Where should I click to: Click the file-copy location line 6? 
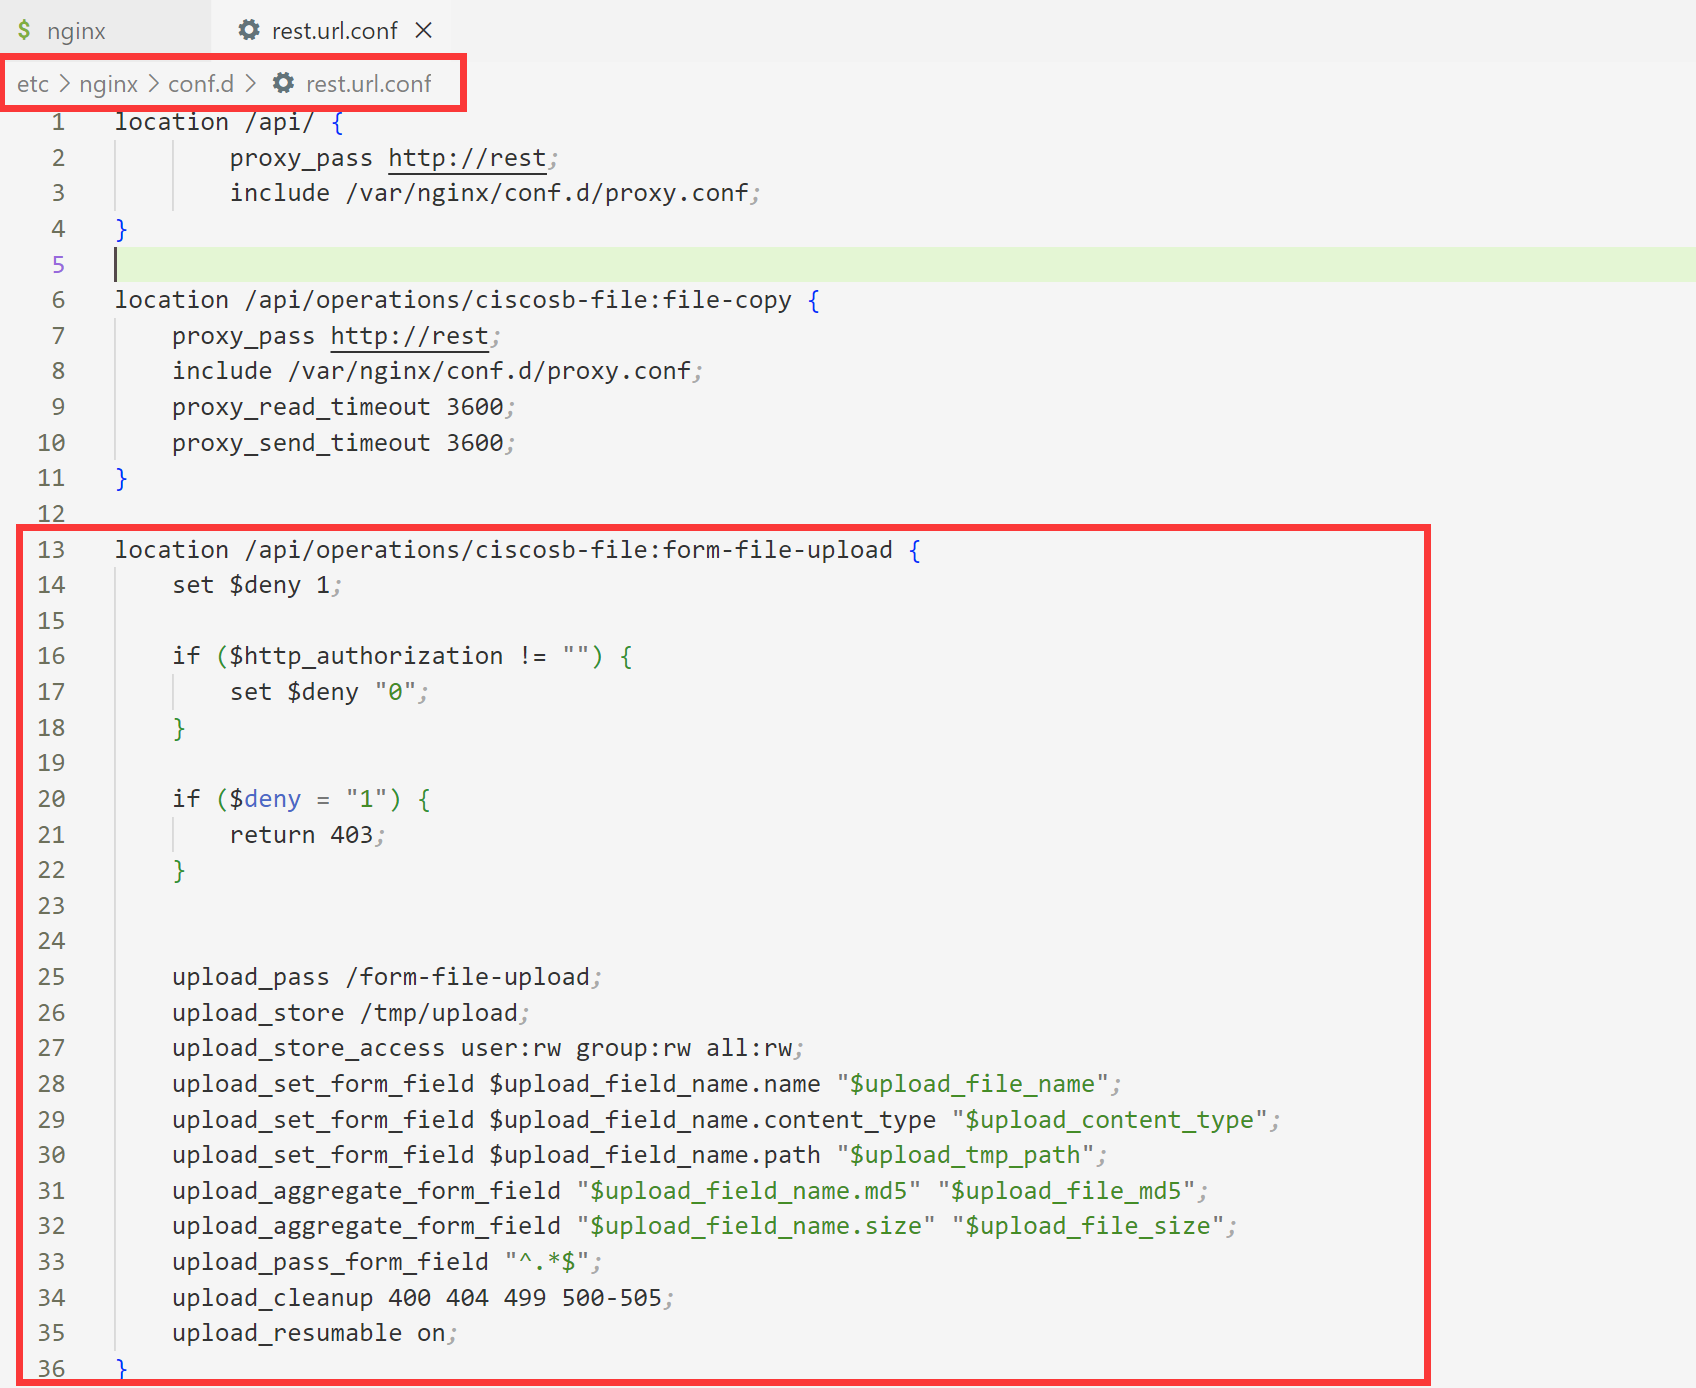point(466,300)
